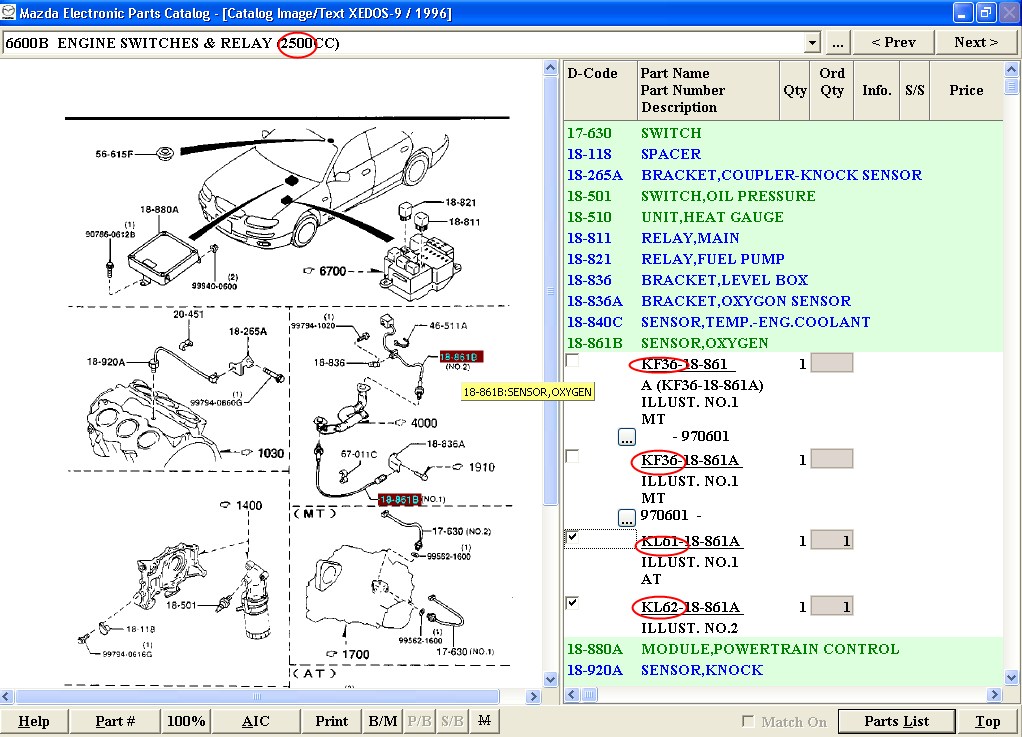1022x737 pixels.
Task: Select RELAY,FUEL PUMP row
Action: tap(783, 259)
